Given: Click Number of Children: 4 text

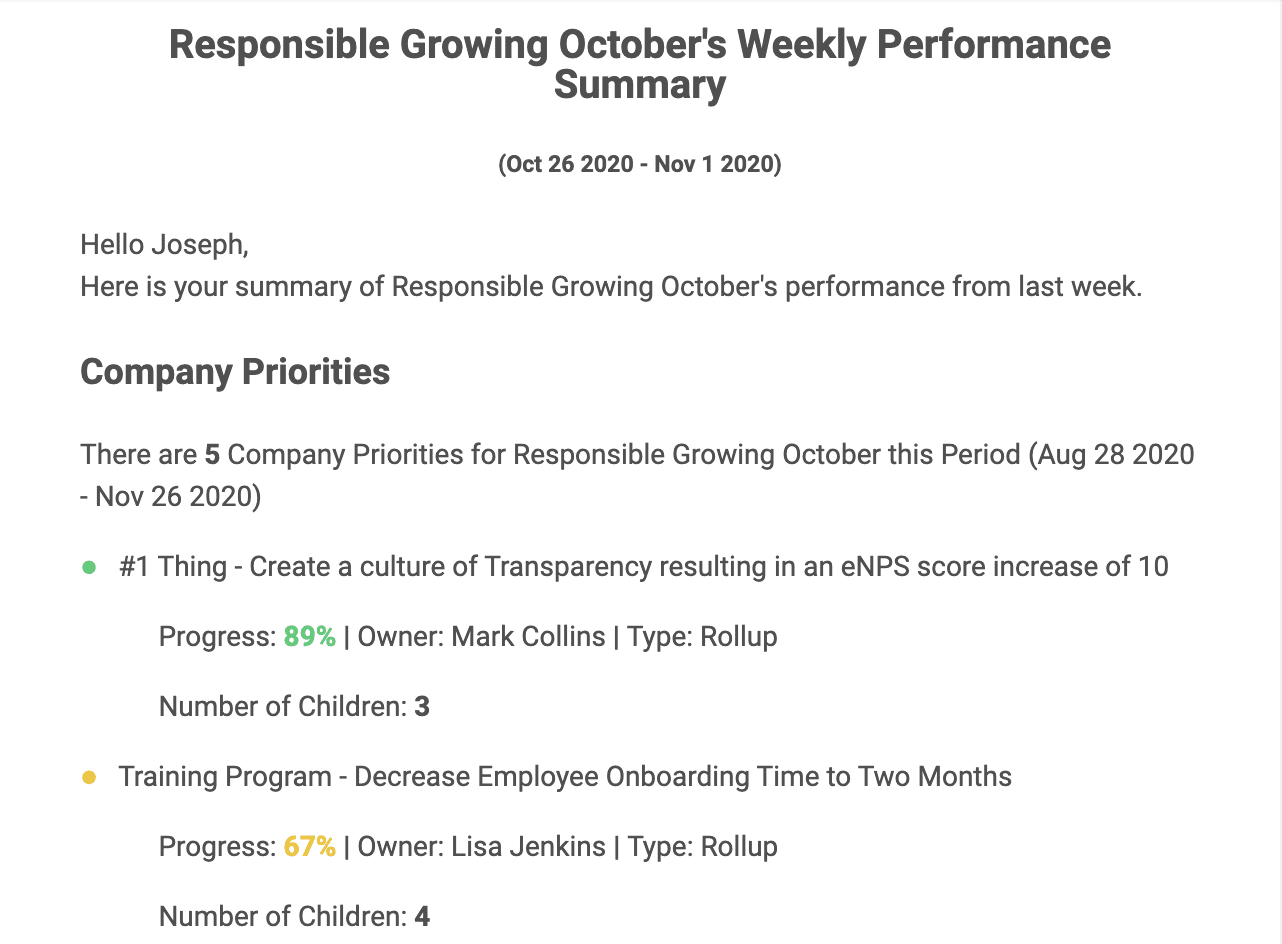Looking at the screenshot, I should pyautogui.click(x=294, y=917).
